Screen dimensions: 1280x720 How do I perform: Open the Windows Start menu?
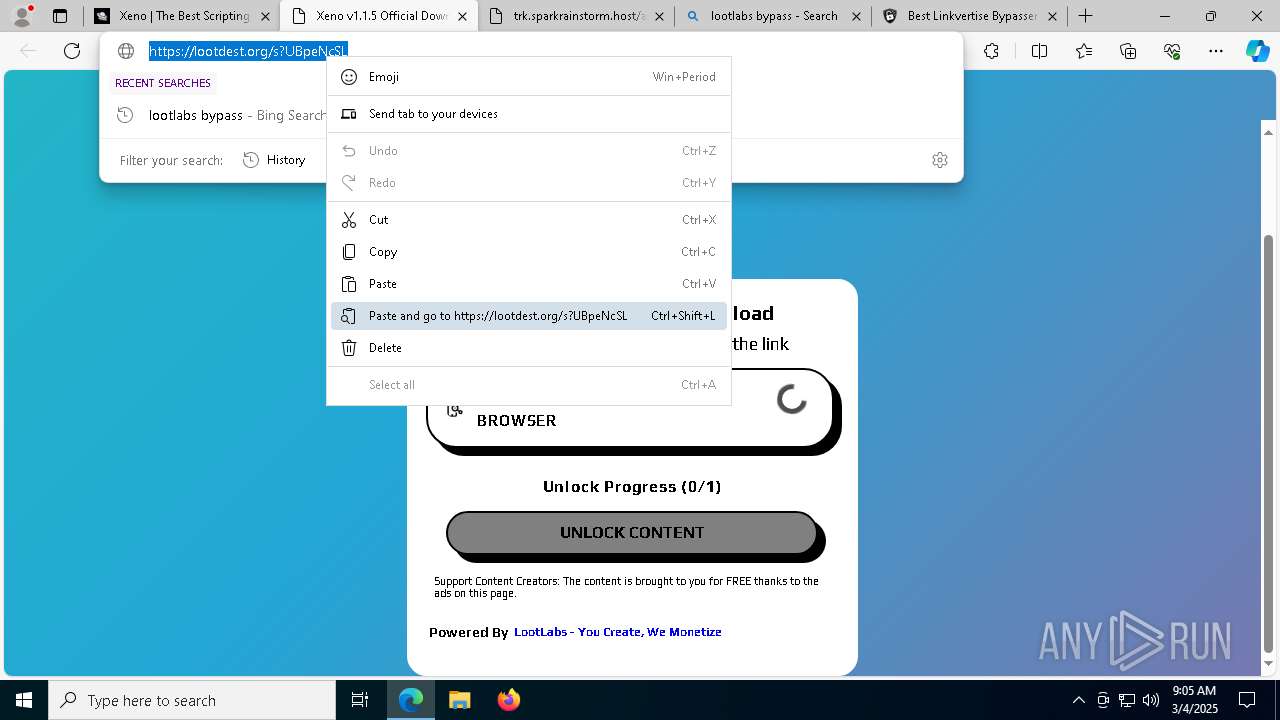tap(24, 700)
